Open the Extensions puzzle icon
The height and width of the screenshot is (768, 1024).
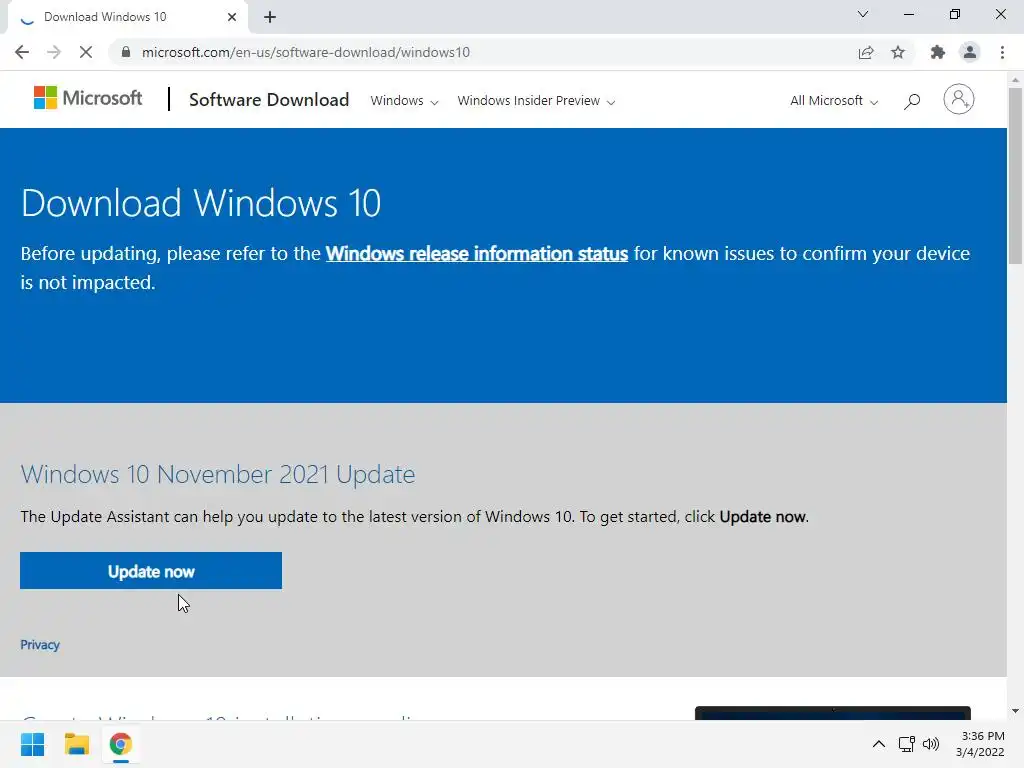coord(938,52)
